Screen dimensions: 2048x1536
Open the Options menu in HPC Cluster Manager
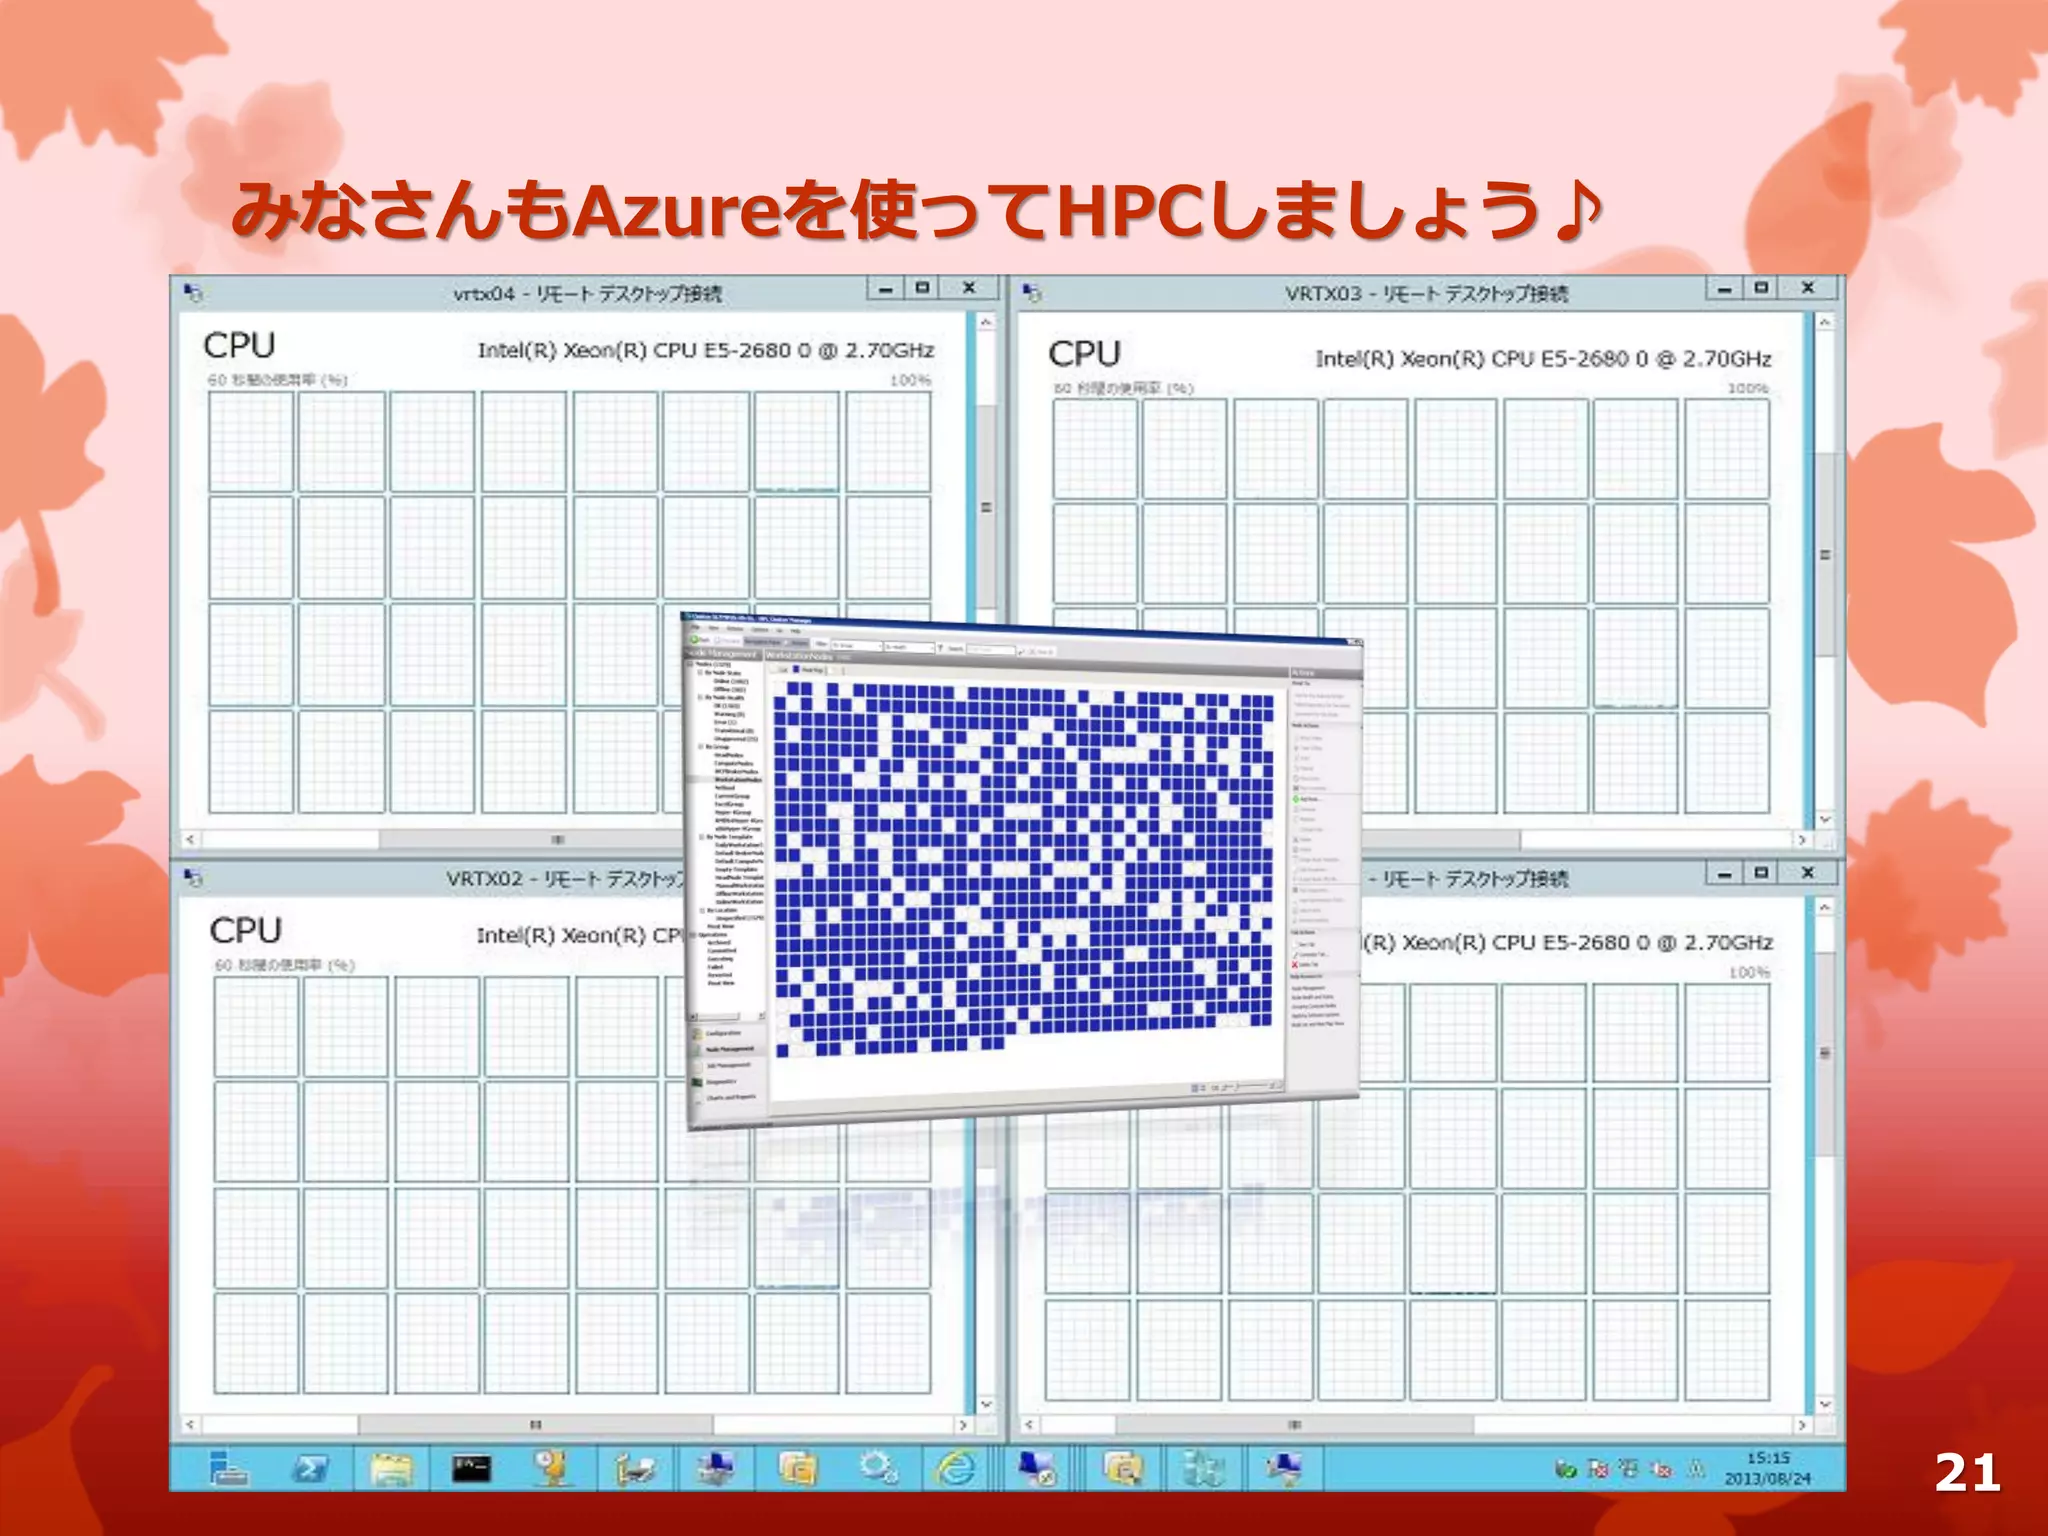[760, 629]
